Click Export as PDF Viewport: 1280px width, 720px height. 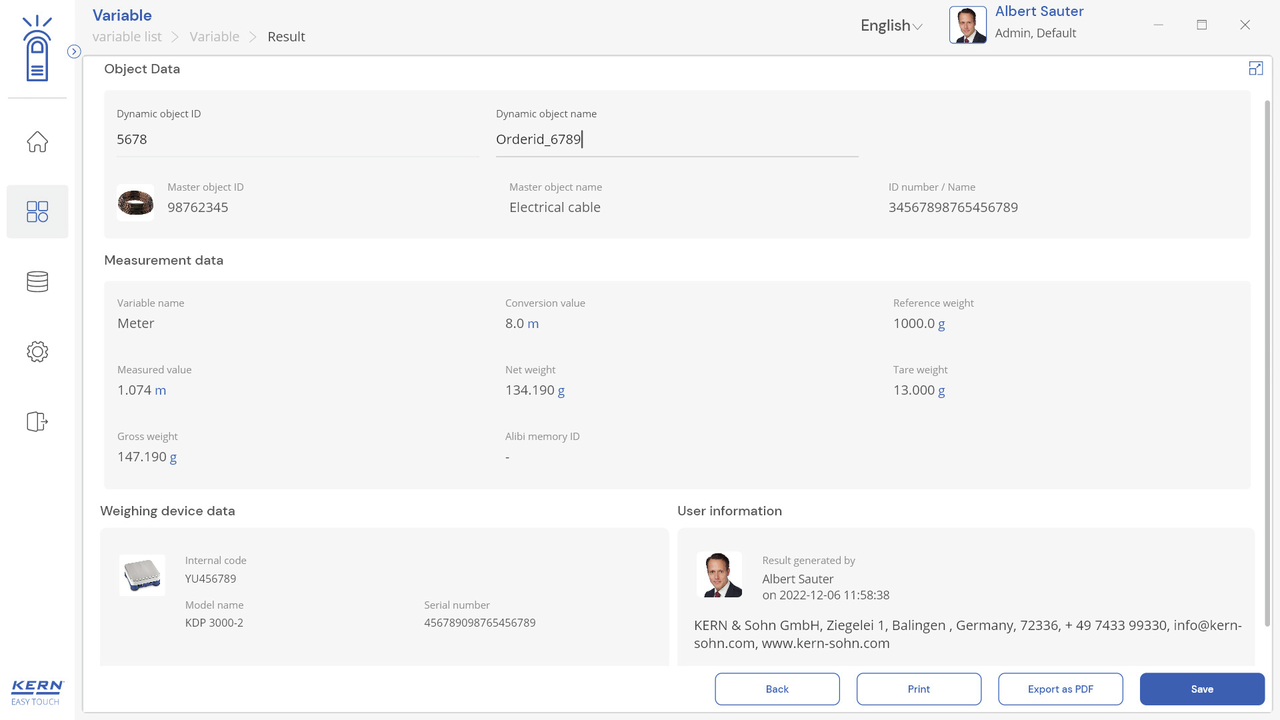tap(1060, 689)
